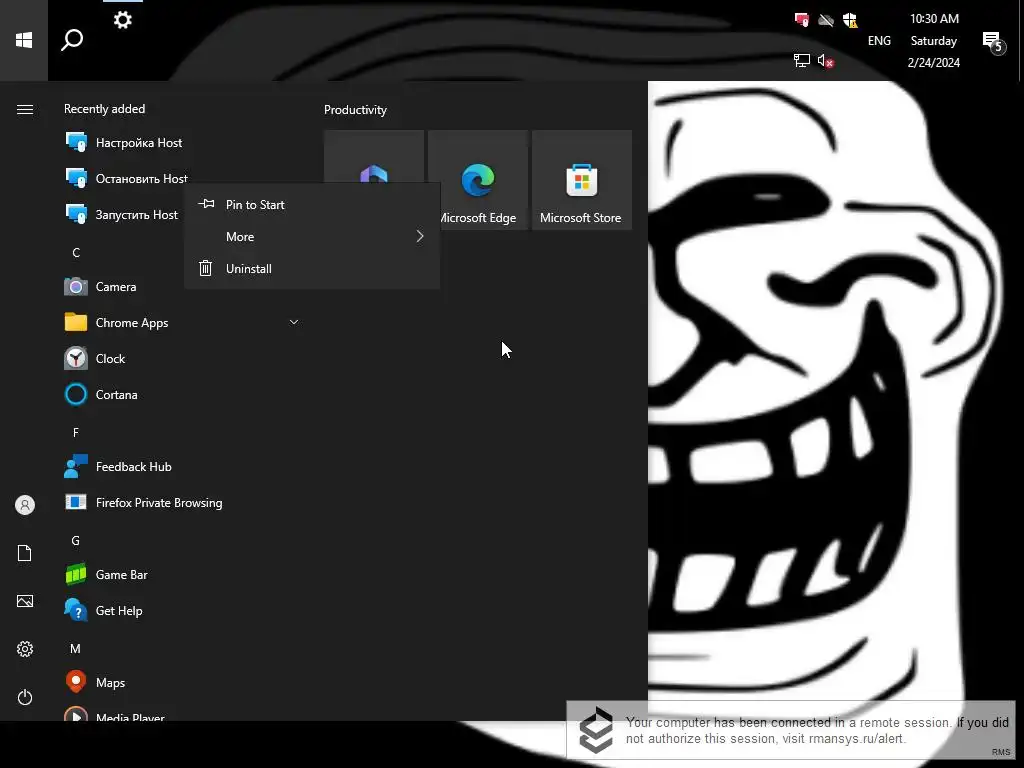The width and height of the screenshot is (1024, 768).
Task: Open the partly hidden first Productivity tile
Action: click(x=374, y=157)
